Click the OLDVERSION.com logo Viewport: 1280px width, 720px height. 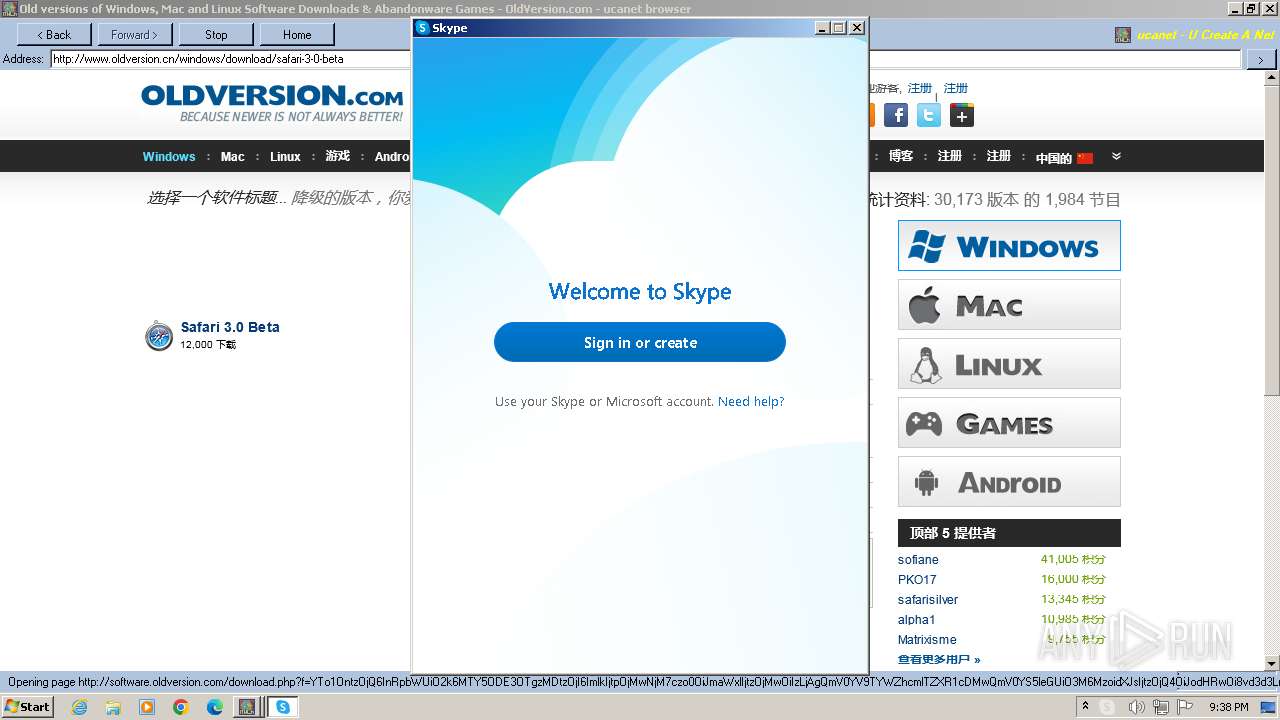point(272,103)
